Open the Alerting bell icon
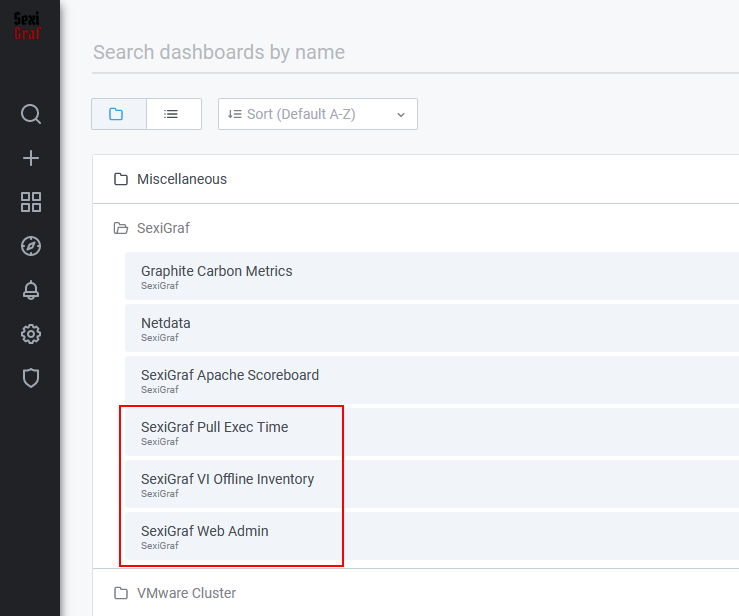 (31, 290)
